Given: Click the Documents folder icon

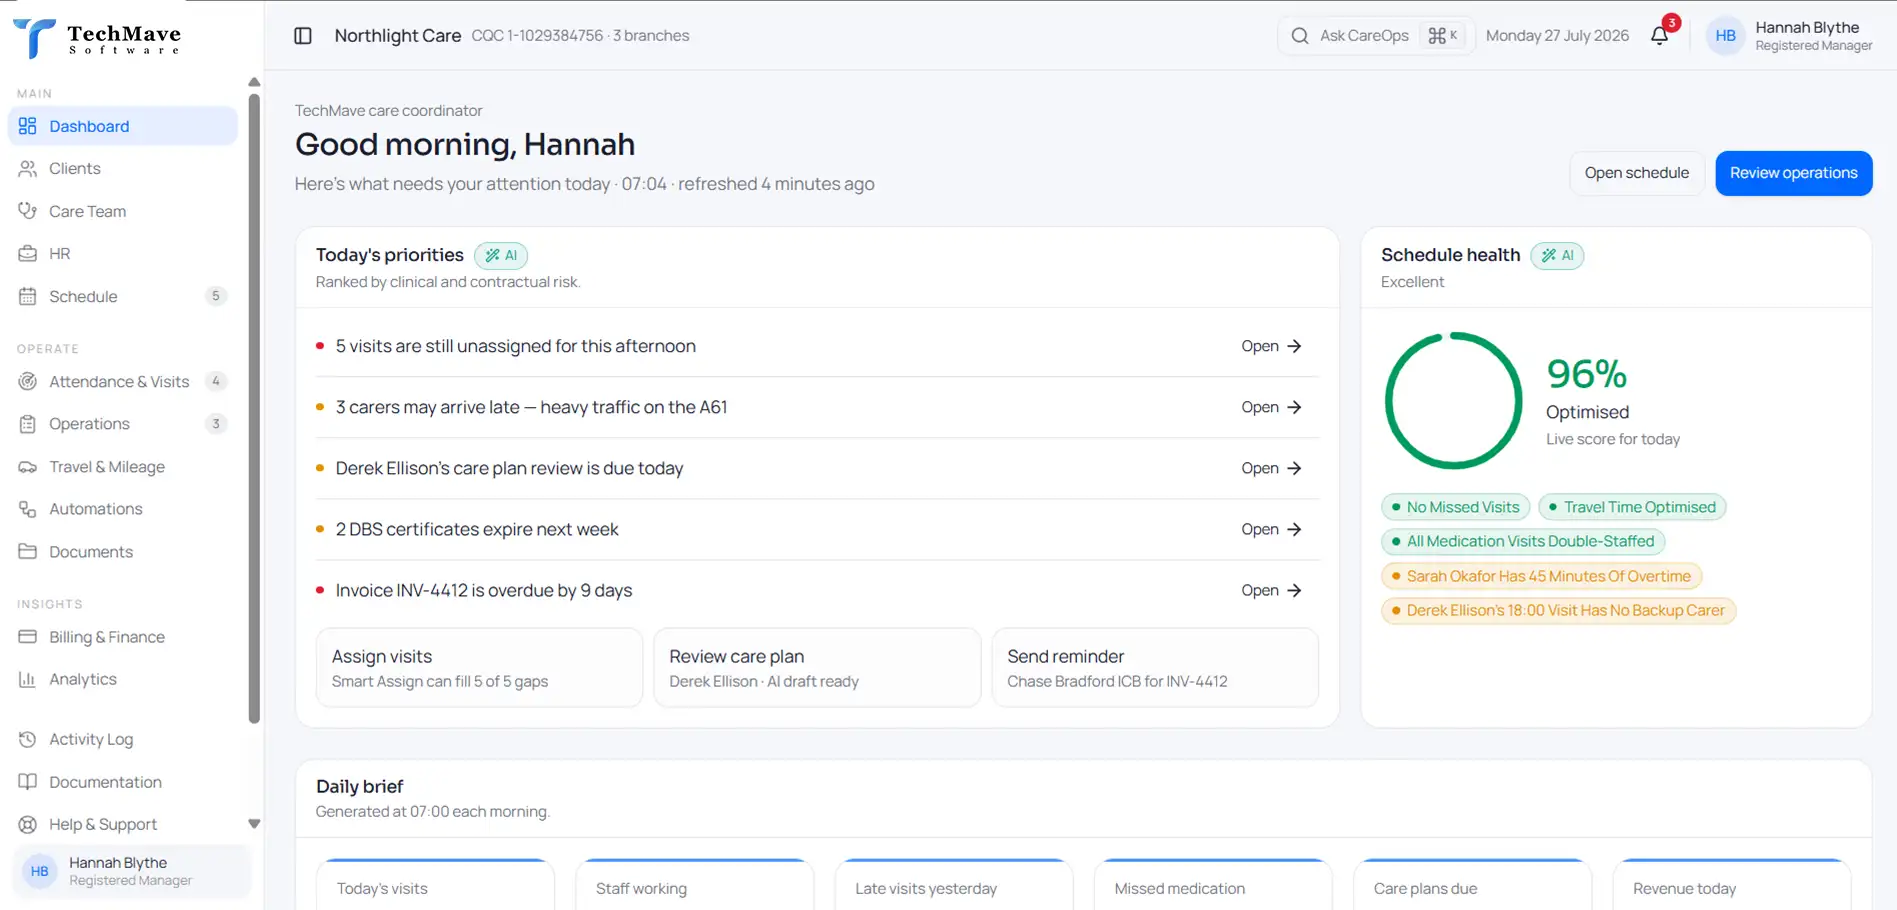Looking at the screenshot, I should (x=28, y=552).
